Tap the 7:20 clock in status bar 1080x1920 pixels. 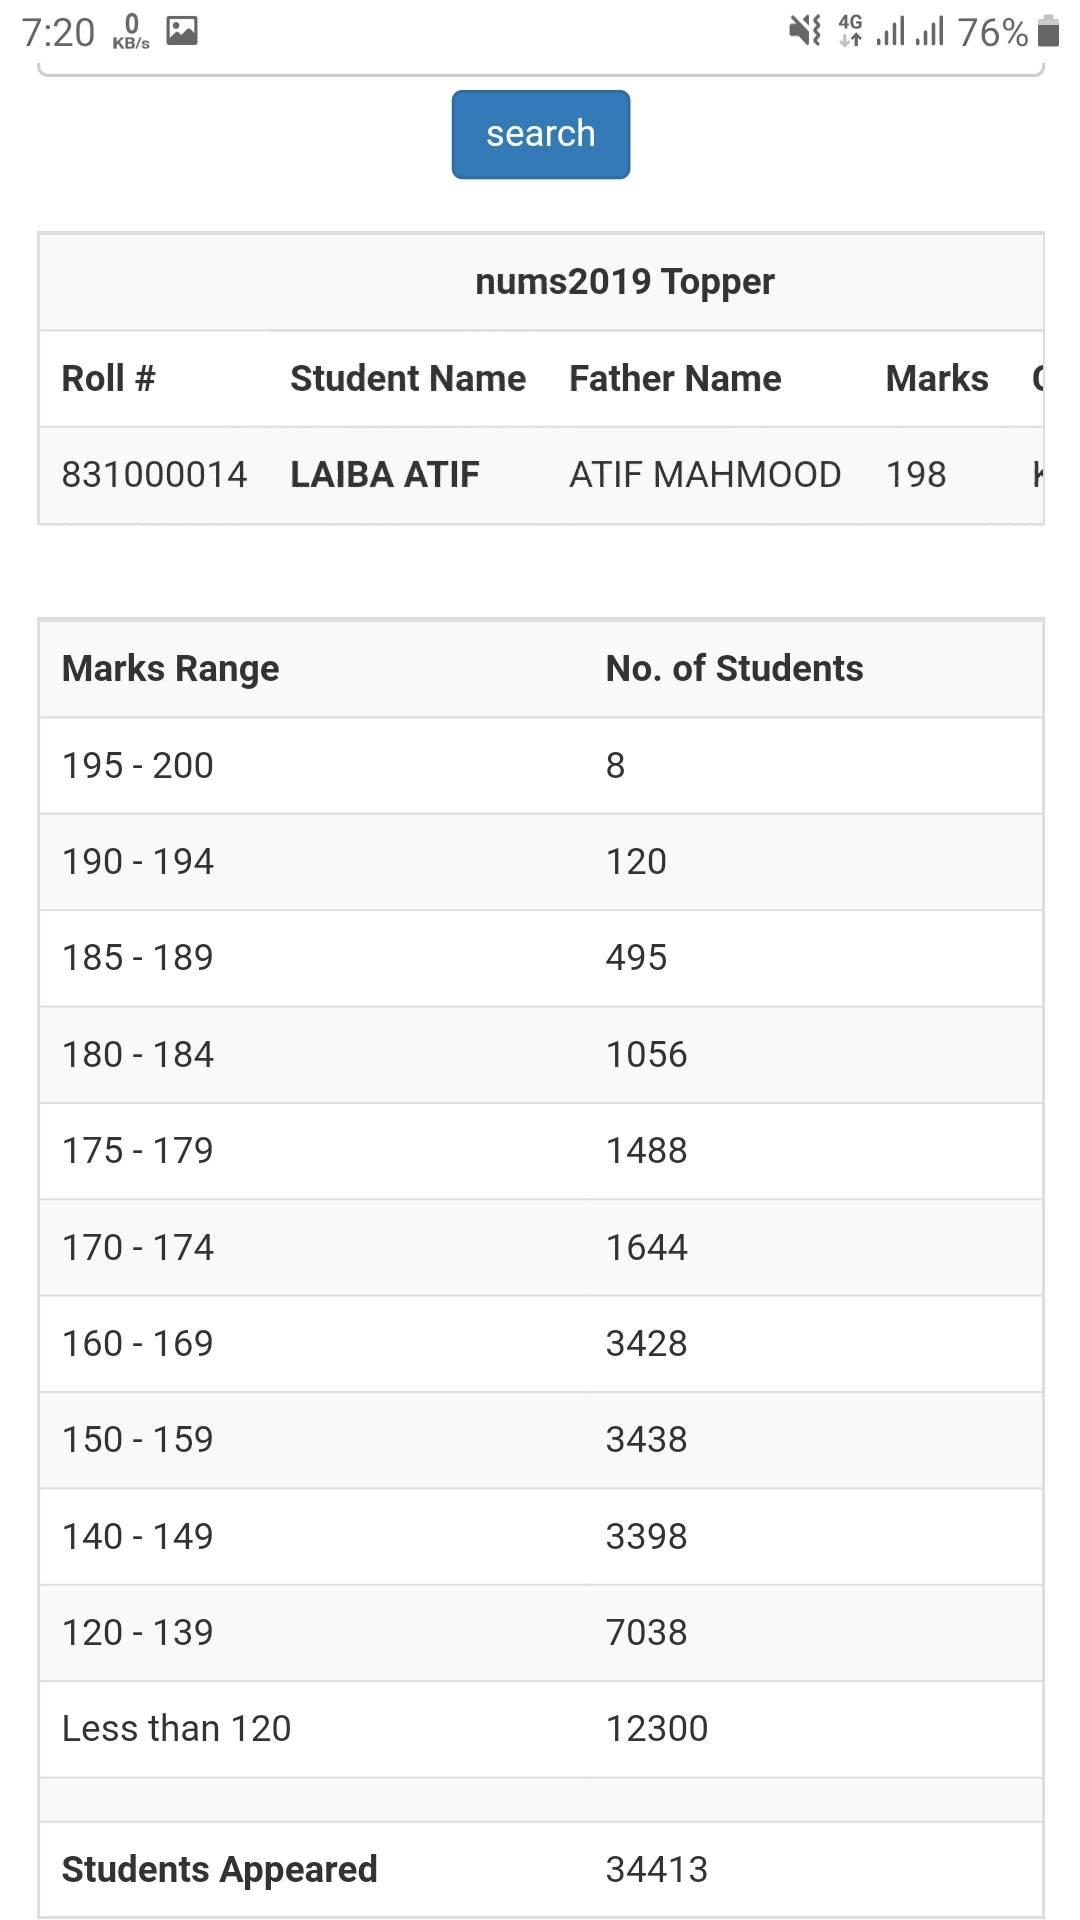click(58, 32)
